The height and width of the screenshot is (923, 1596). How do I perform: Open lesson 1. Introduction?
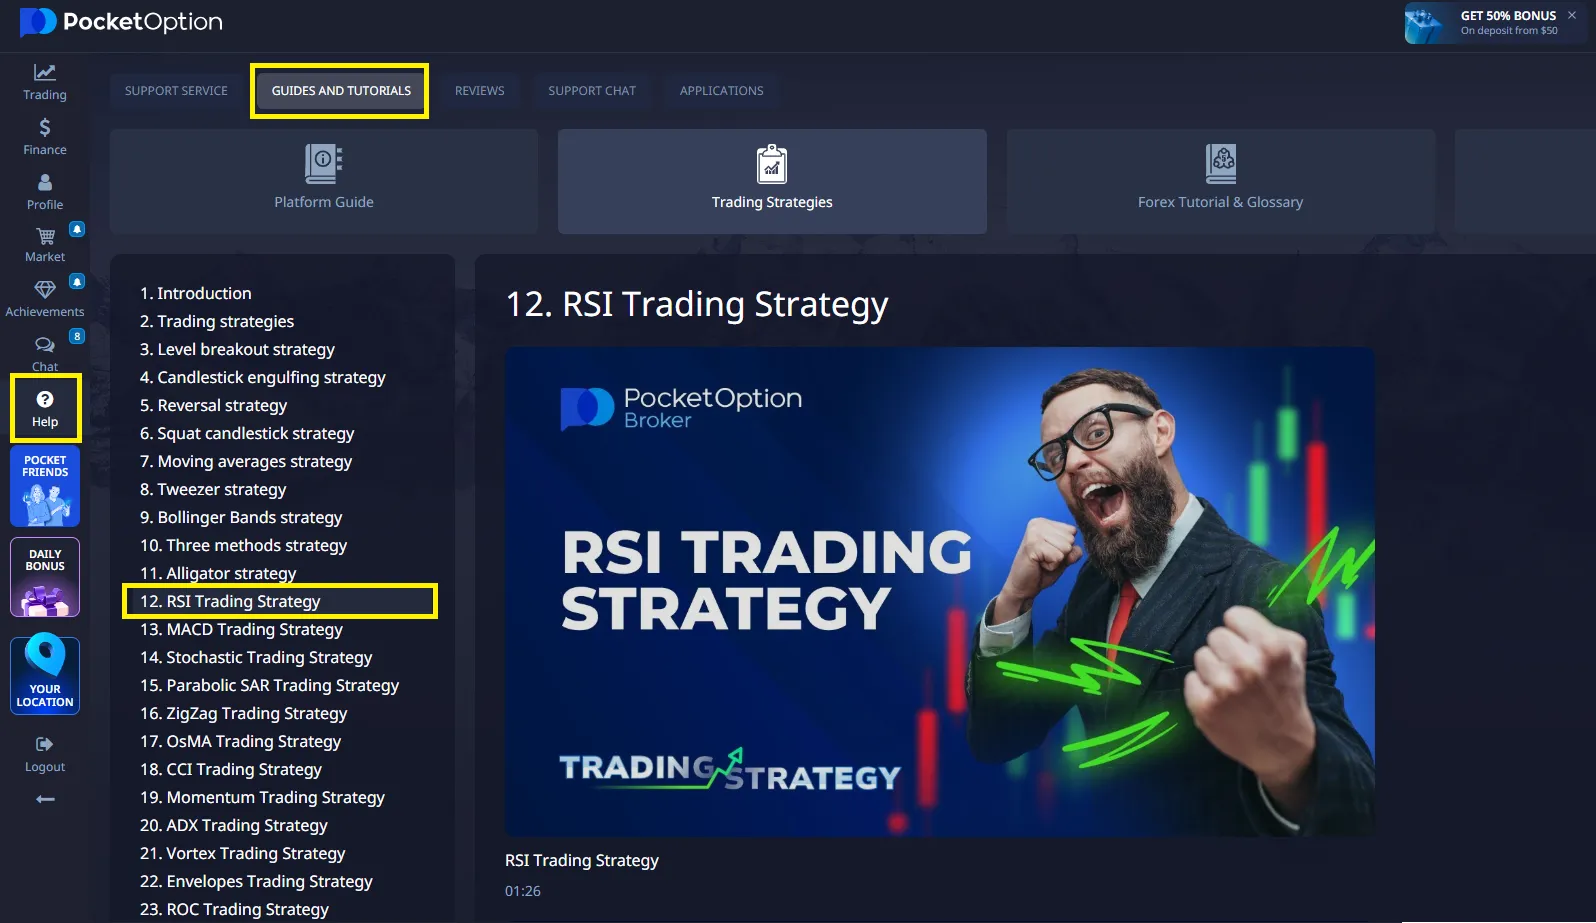point(196,293)
